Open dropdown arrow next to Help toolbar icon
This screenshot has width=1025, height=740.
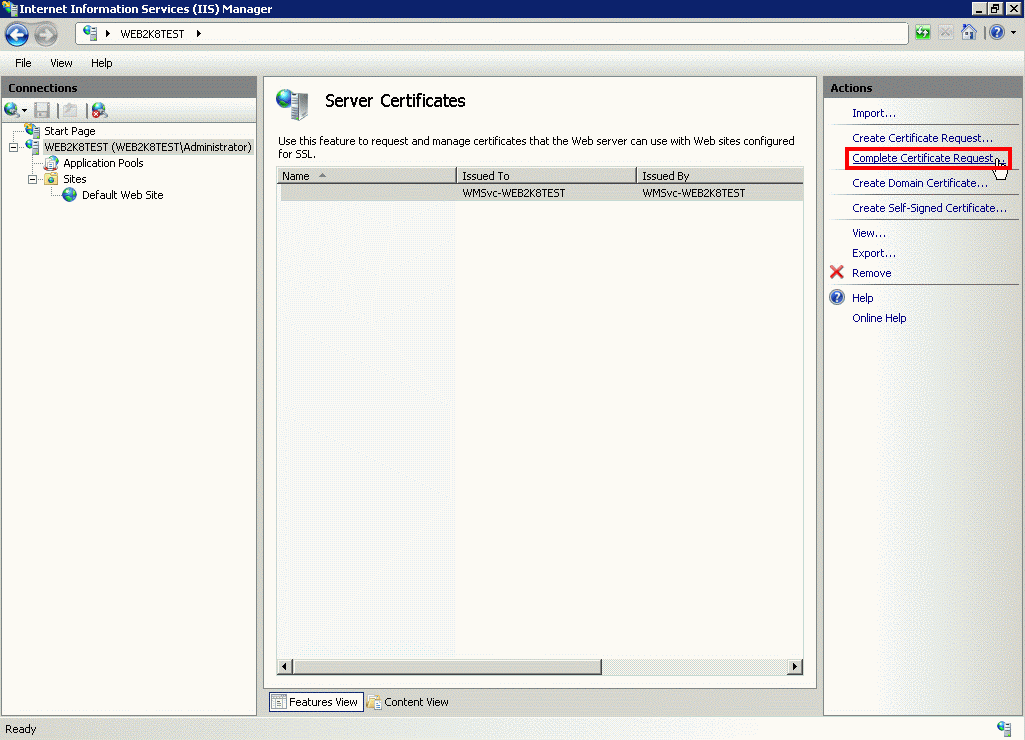1012,34
